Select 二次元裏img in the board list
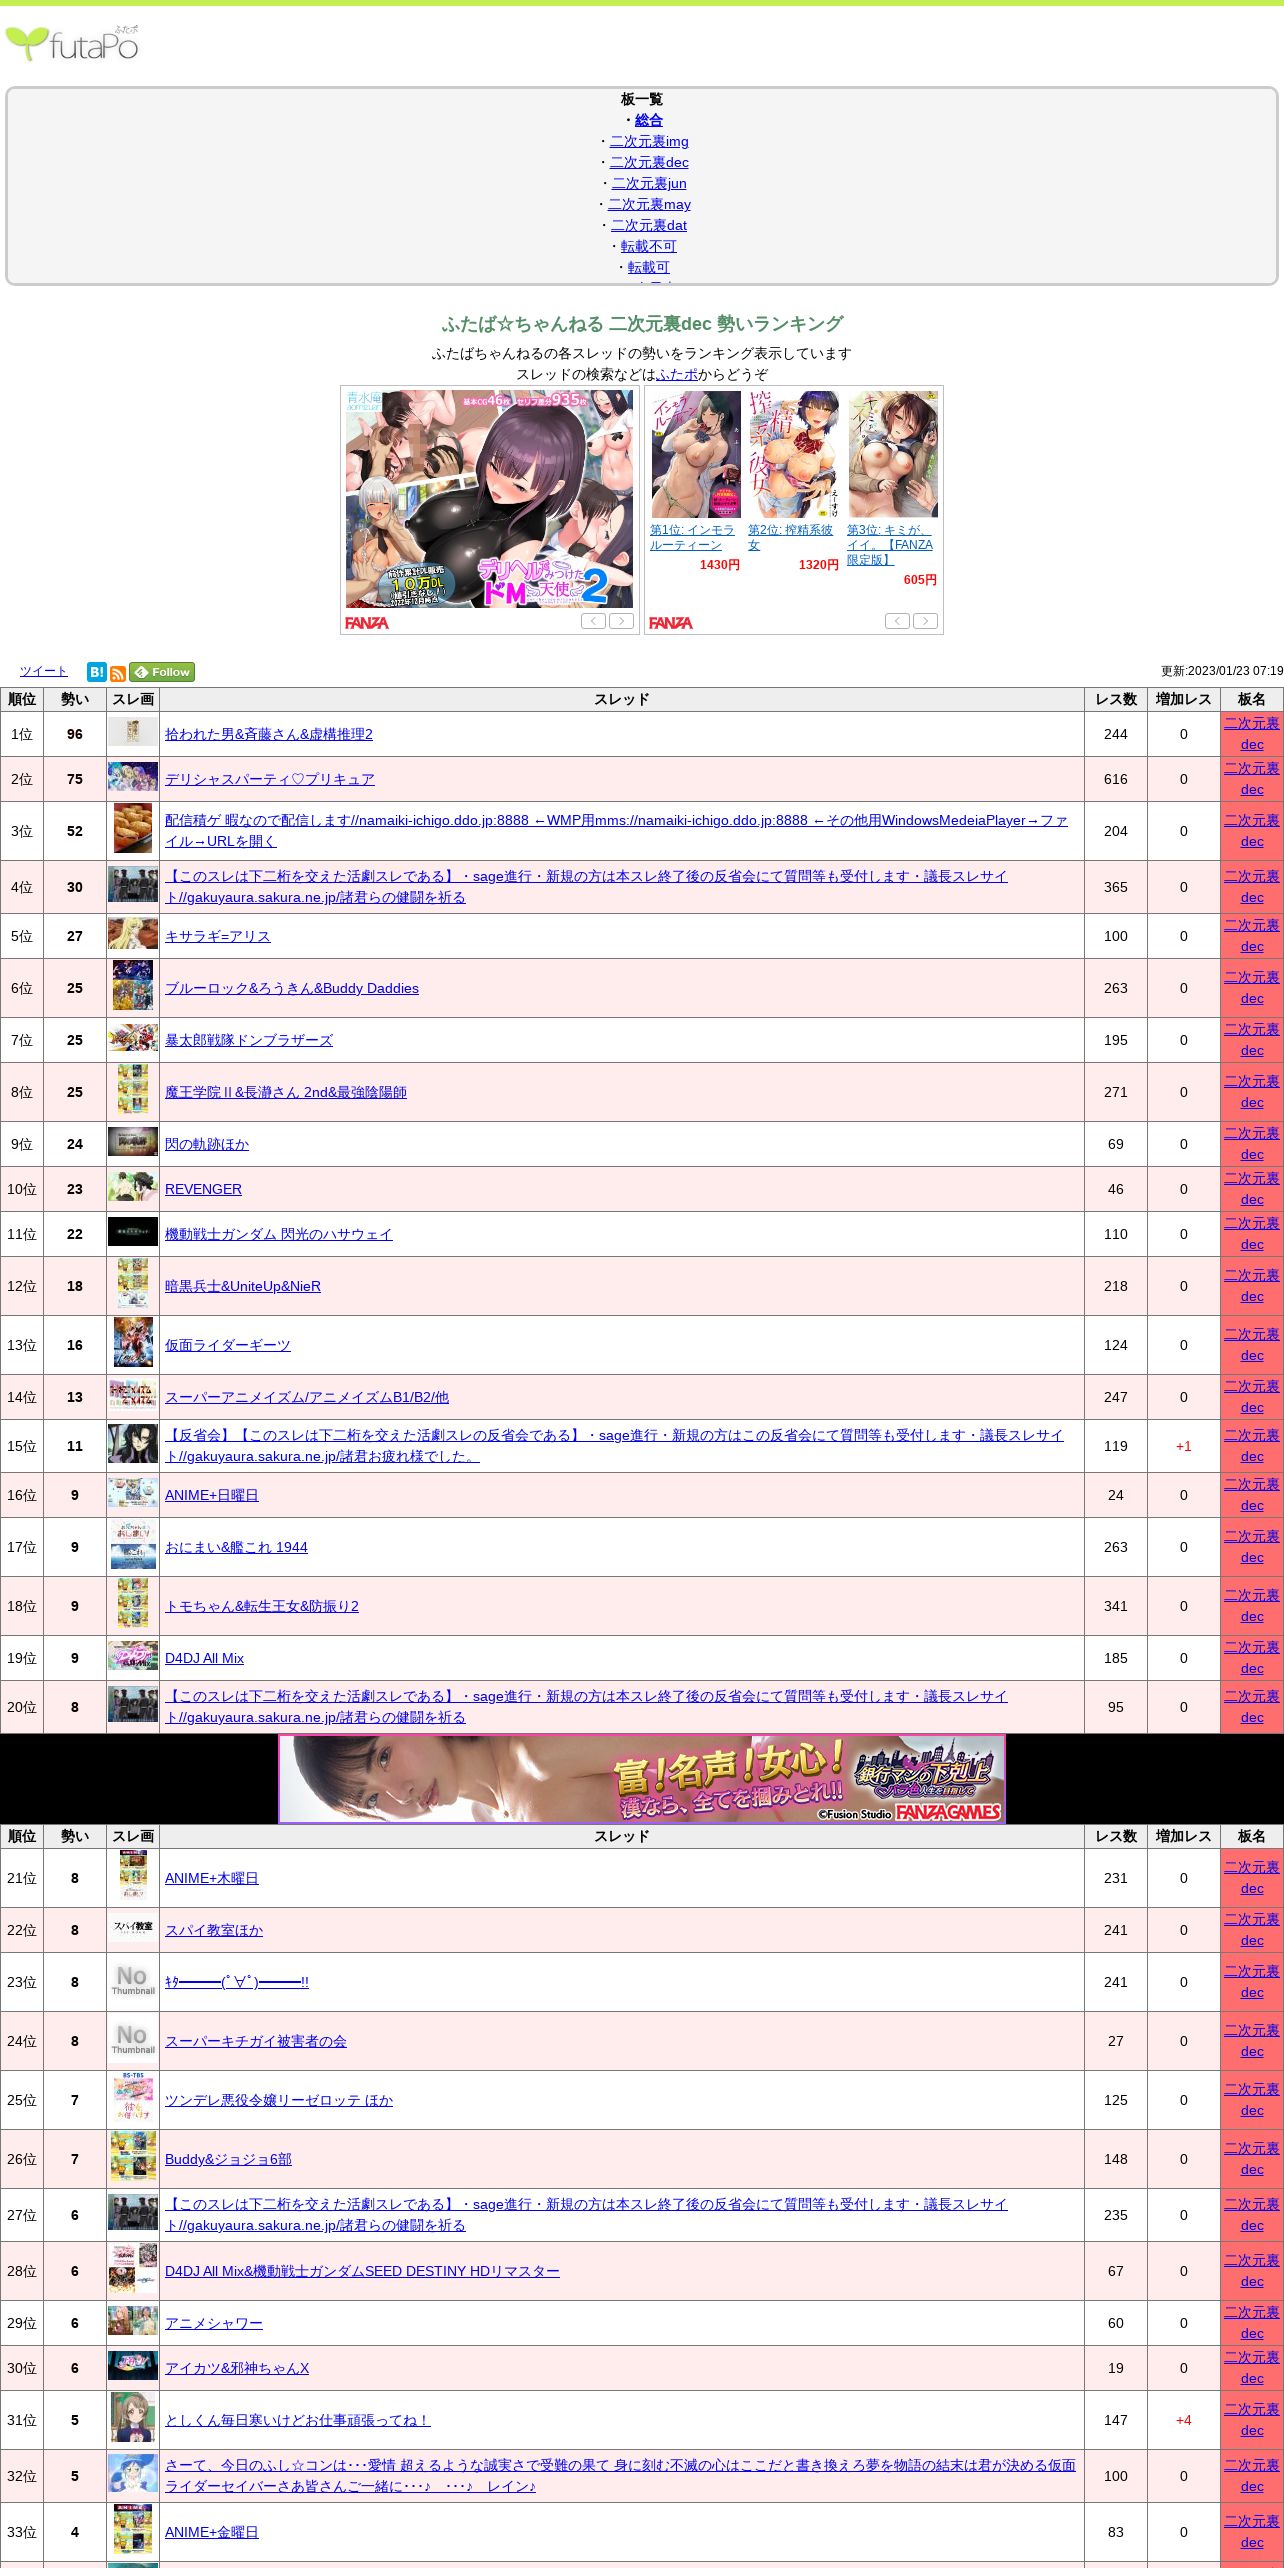The width and height of the screenshot is (1284, 2568). point(649,141)
